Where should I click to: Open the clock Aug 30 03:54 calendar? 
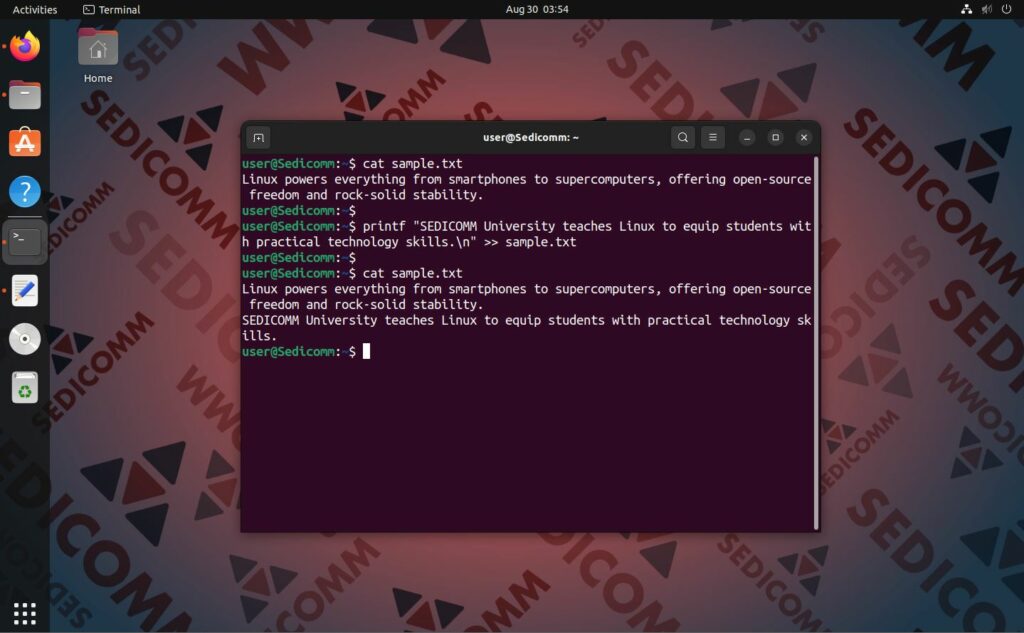(537, 10)
